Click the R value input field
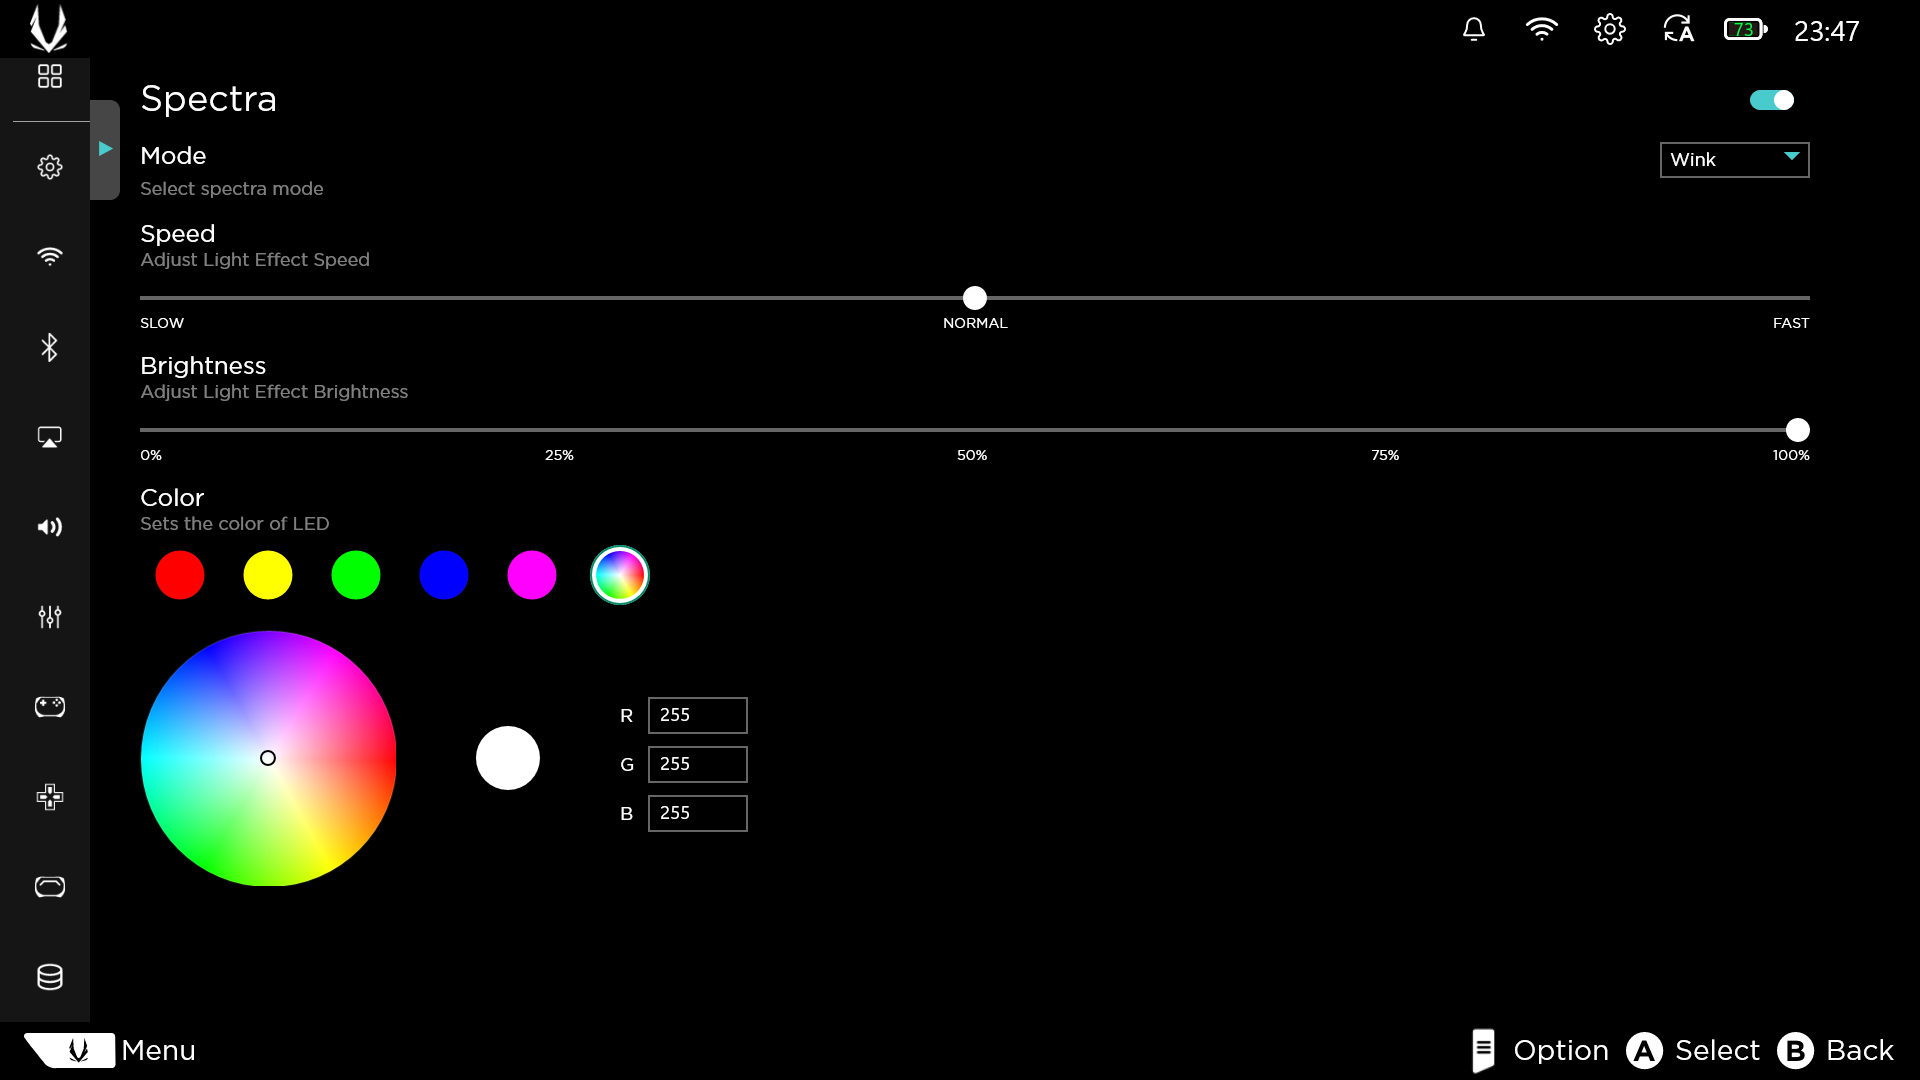The width and height of the screenshot is (1920, 1080). coord(698,715)
